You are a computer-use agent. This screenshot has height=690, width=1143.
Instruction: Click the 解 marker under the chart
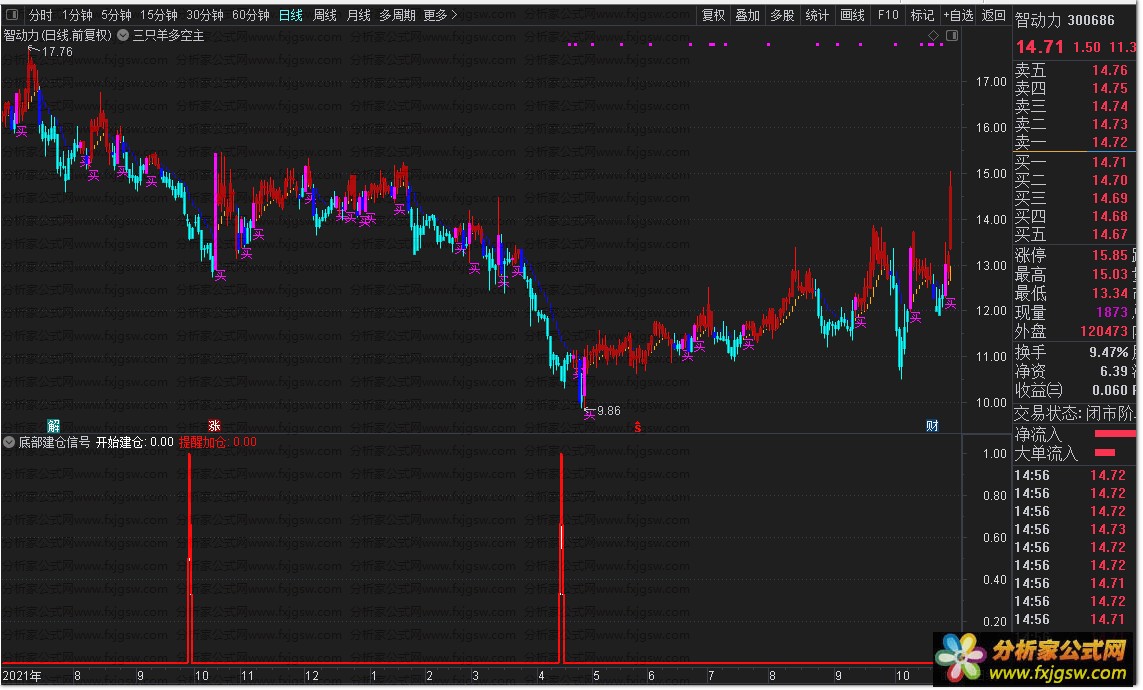coord(53,426)
